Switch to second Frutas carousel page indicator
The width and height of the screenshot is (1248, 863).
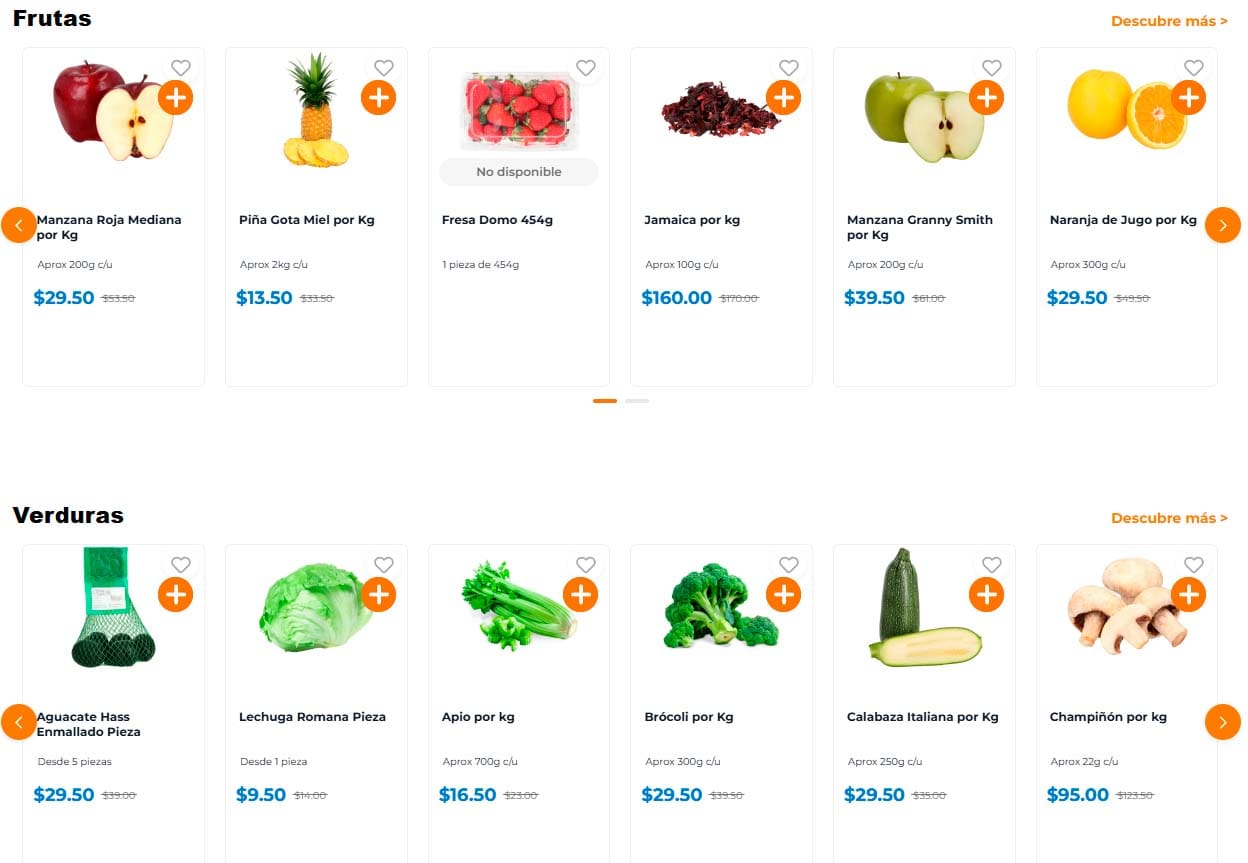(637, 401)
